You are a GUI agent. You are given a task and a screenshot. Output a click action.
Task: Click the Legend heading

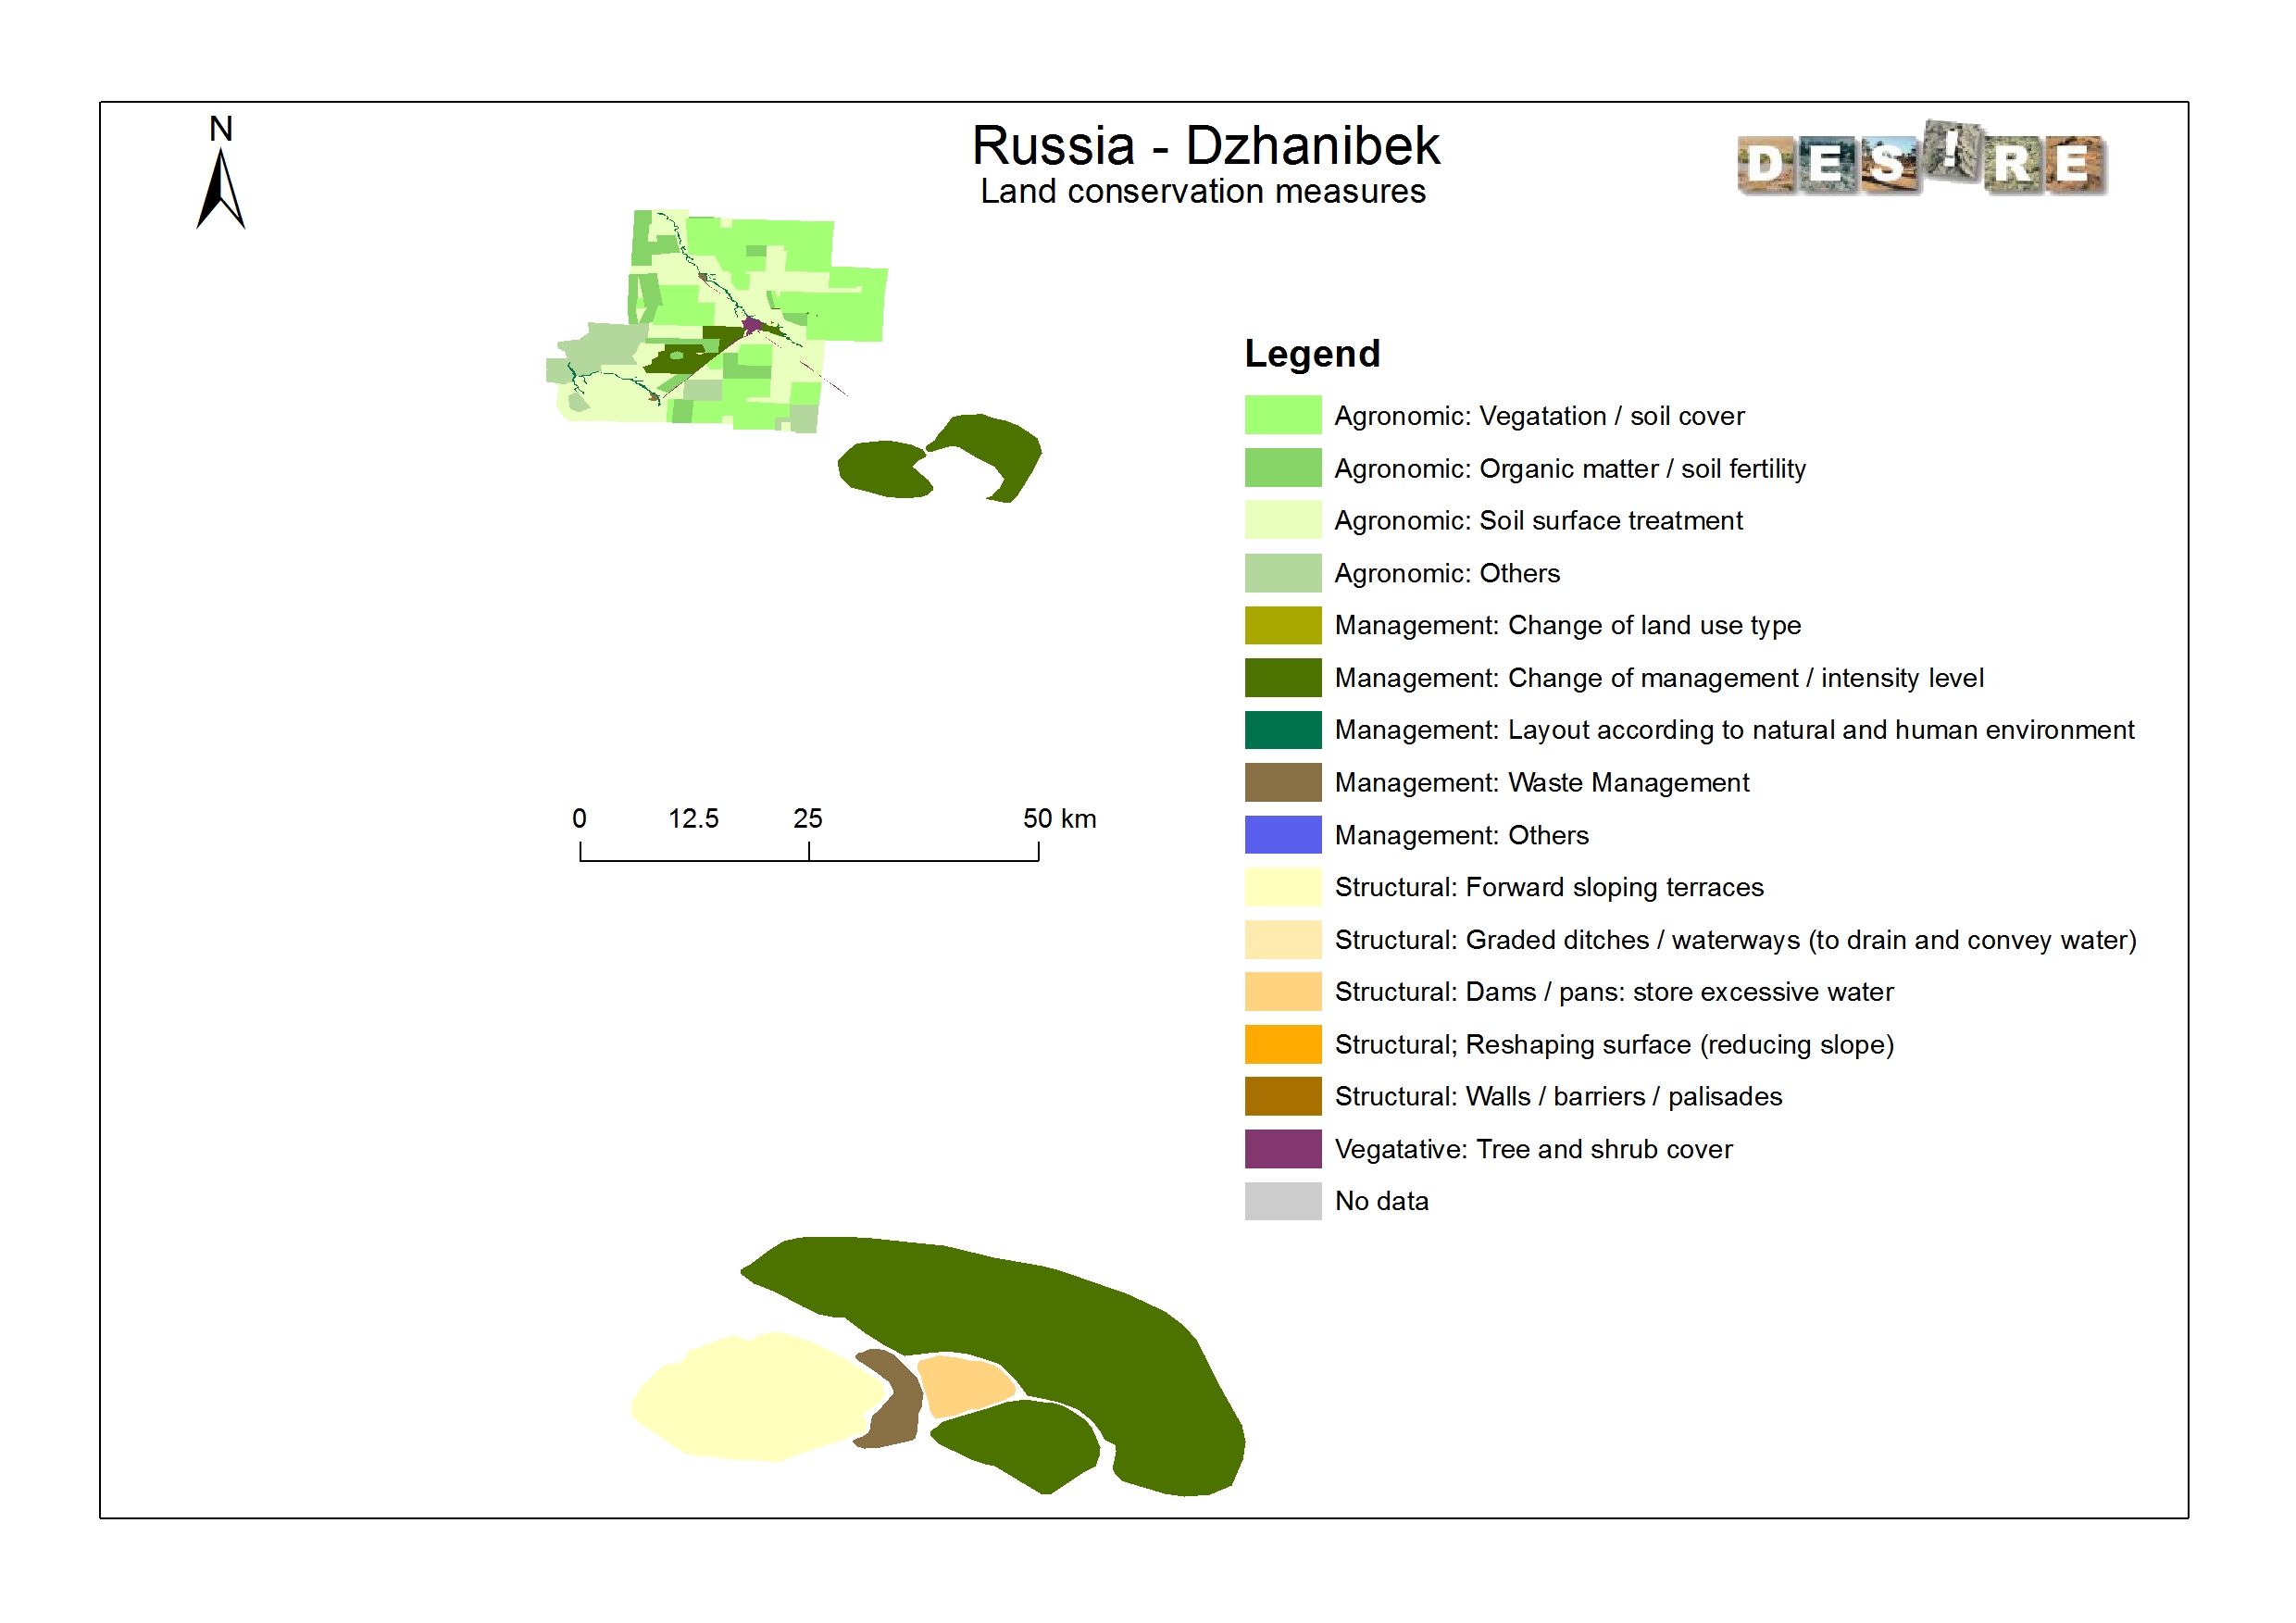coord(1311,353)
